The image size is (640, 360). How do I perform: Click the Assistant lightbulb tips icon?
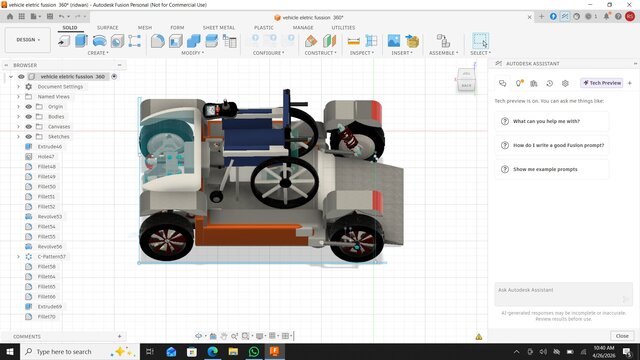coord(518,83)
